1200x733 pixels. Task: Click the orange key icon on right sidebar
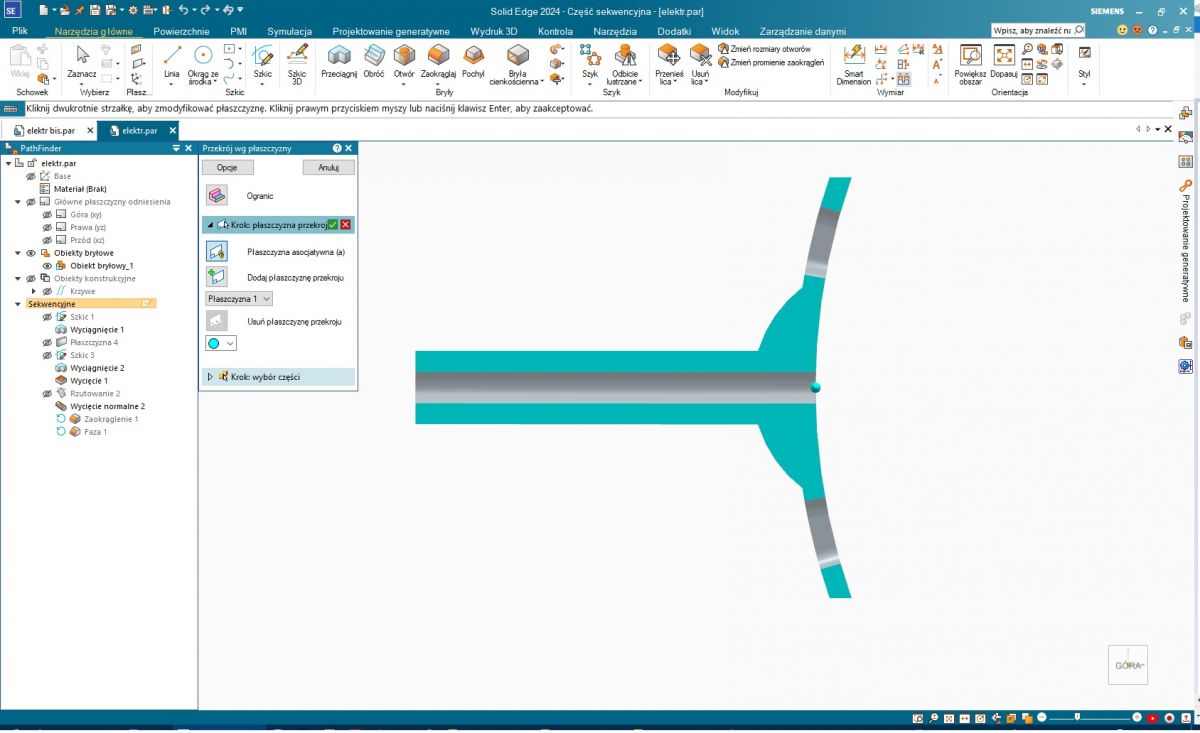(1186, 186)
